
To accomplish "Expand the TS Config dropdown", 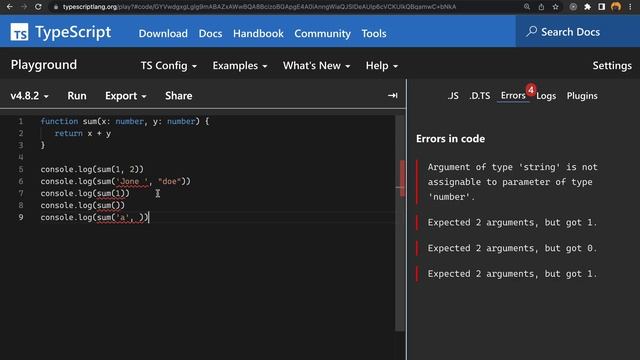I will point(169,66).
